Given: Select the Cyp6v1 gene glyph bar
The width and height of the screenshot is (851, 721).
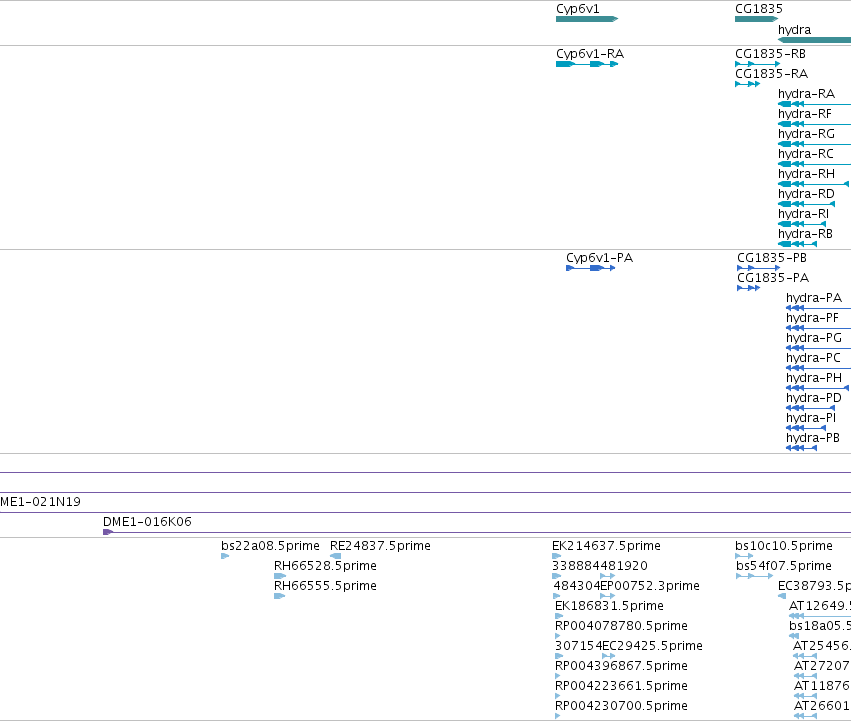Looking at the screenshot, I should tap(587, 19).
